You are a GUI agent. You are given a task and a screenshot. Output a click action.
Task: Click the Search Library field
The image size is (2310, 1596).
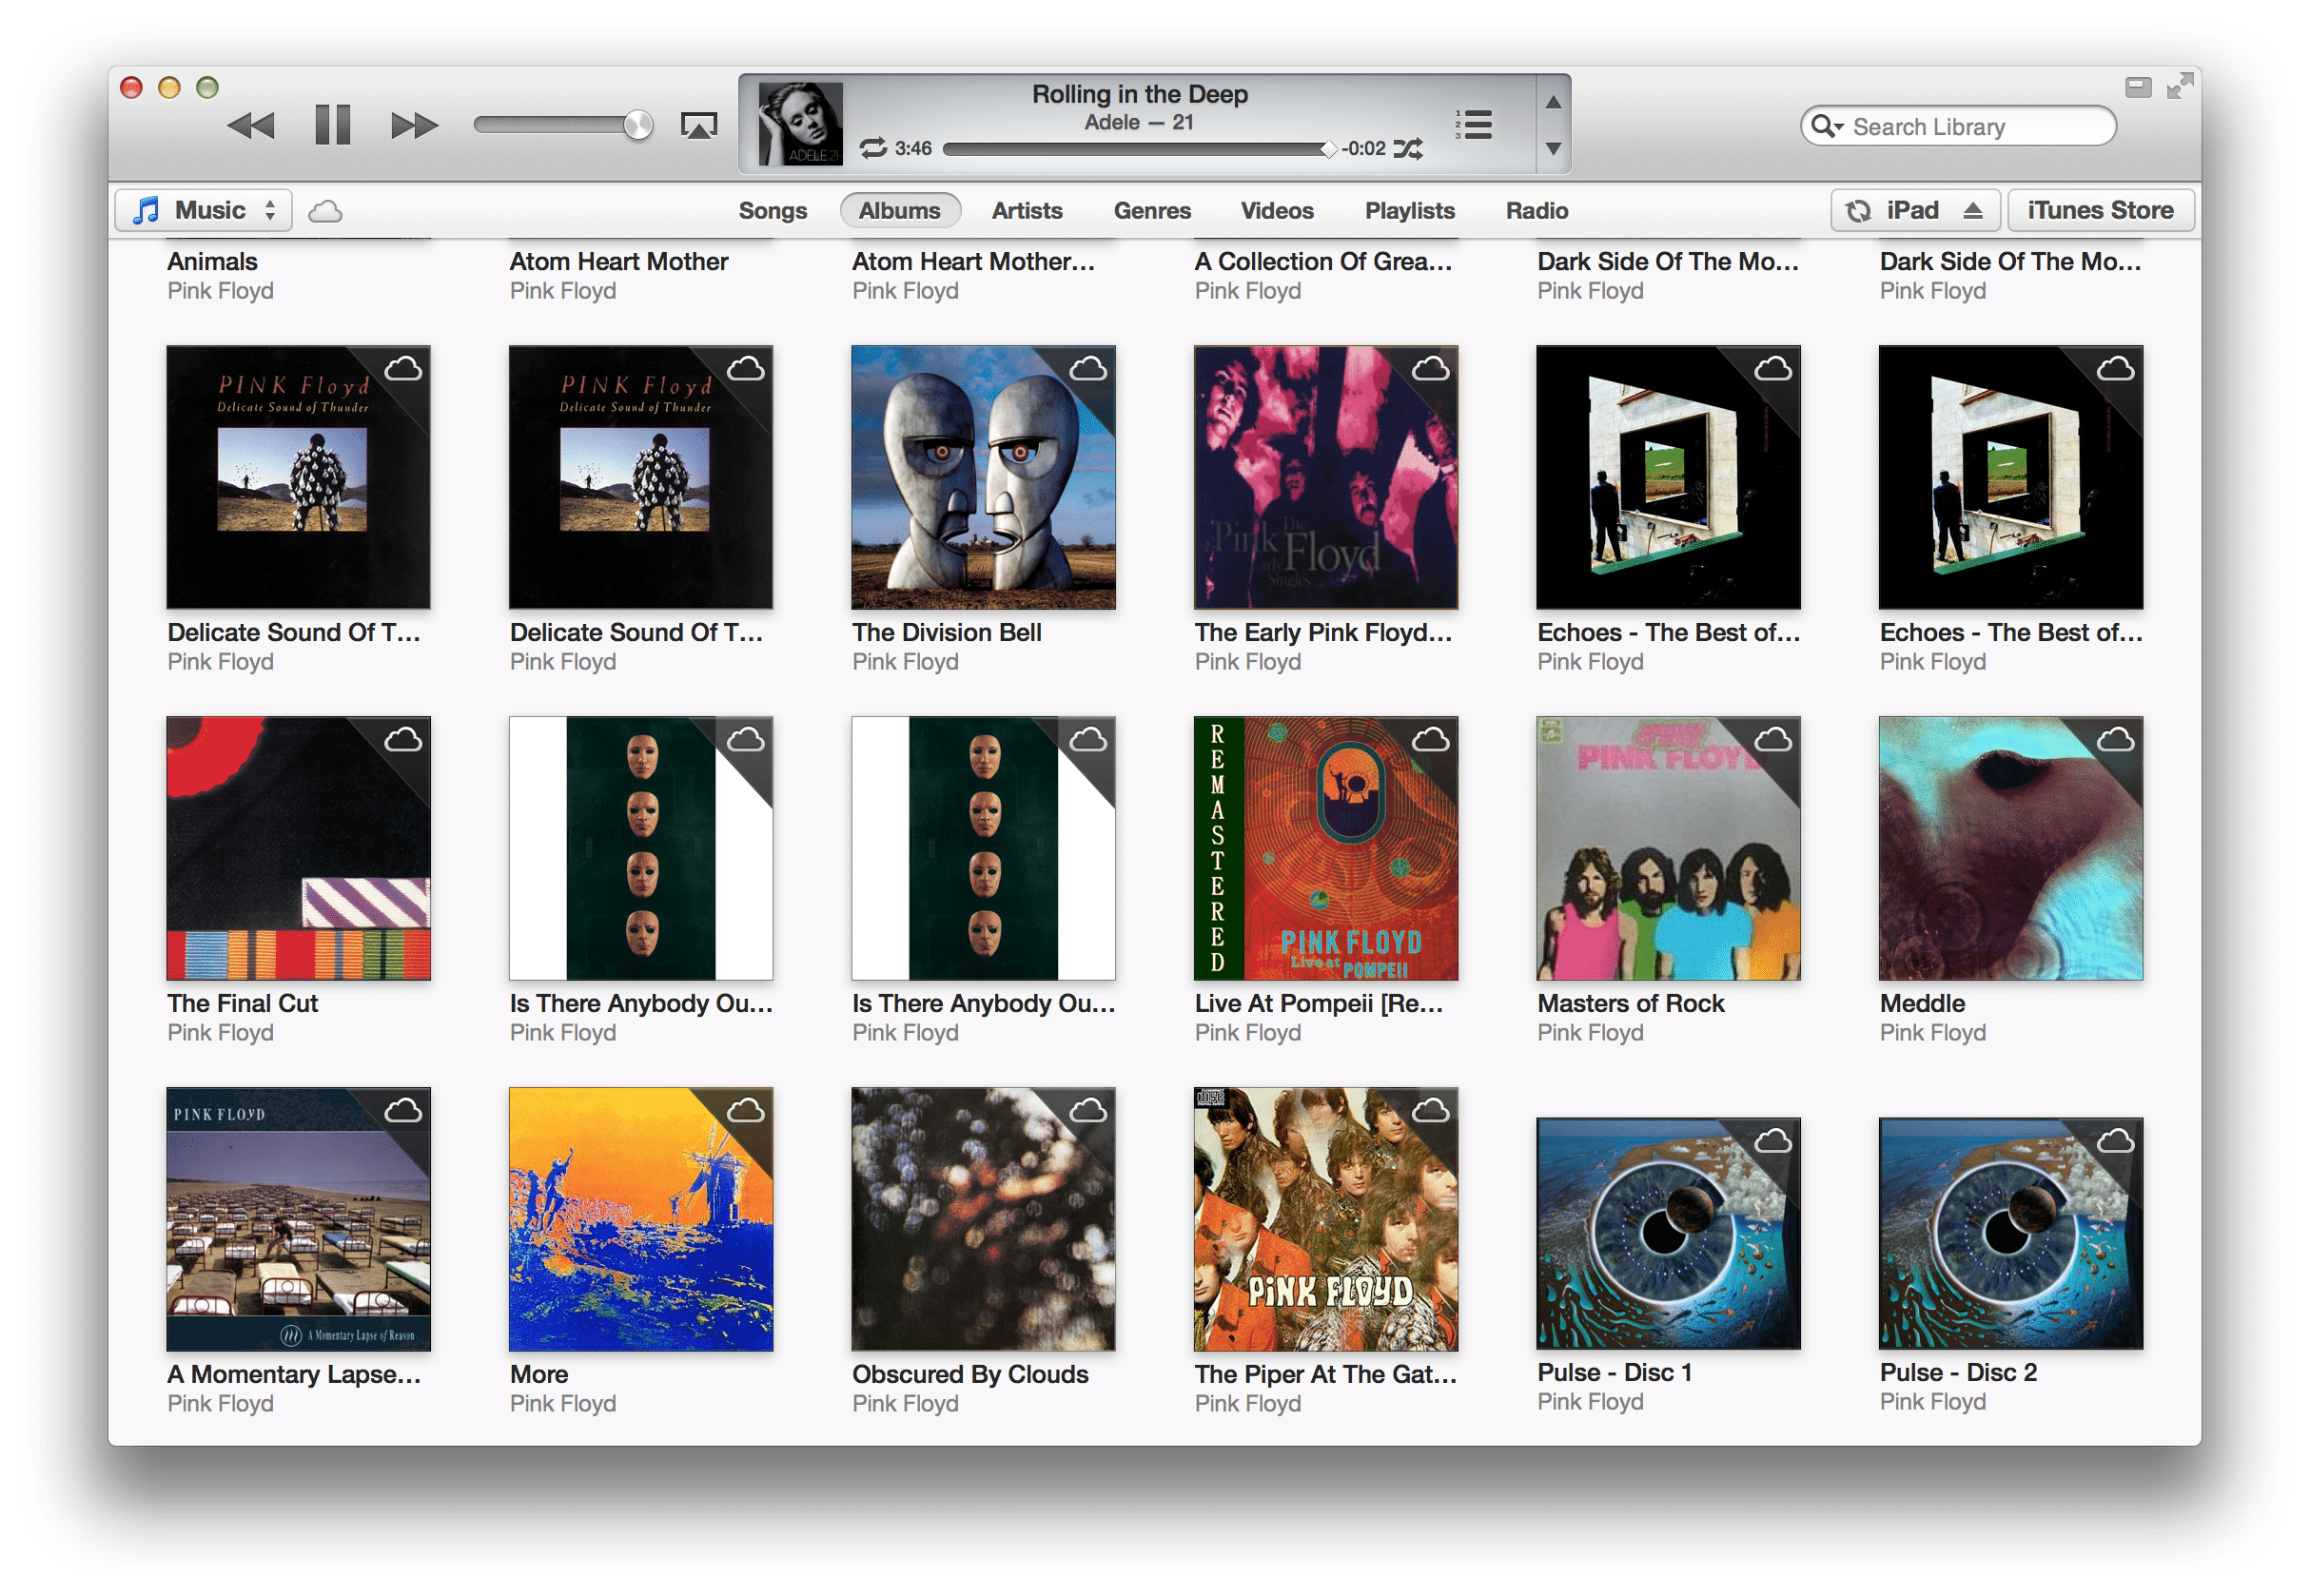click(1957, 126)
